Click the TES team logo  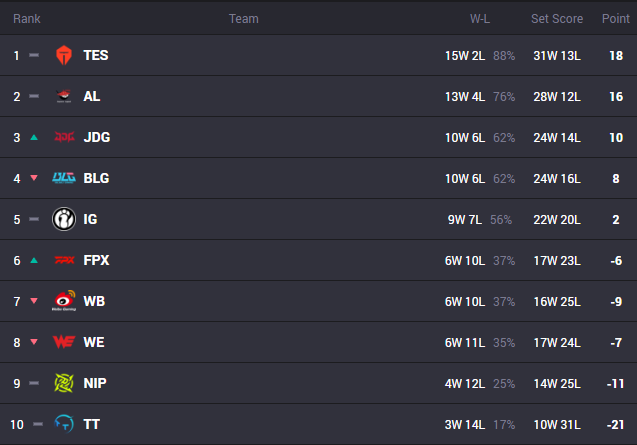pyautogui.click(x=64, y=55)
